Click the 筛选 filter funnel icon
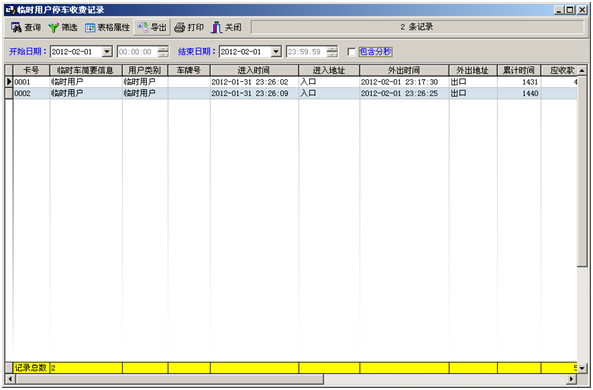 tap(53, 27)
